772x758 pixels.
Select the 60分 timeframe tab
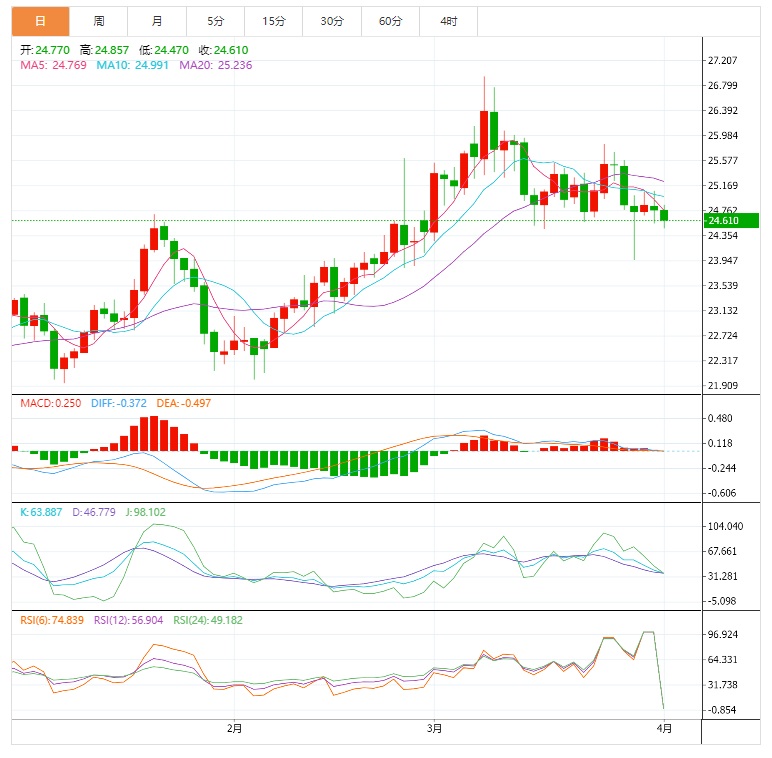390,21
